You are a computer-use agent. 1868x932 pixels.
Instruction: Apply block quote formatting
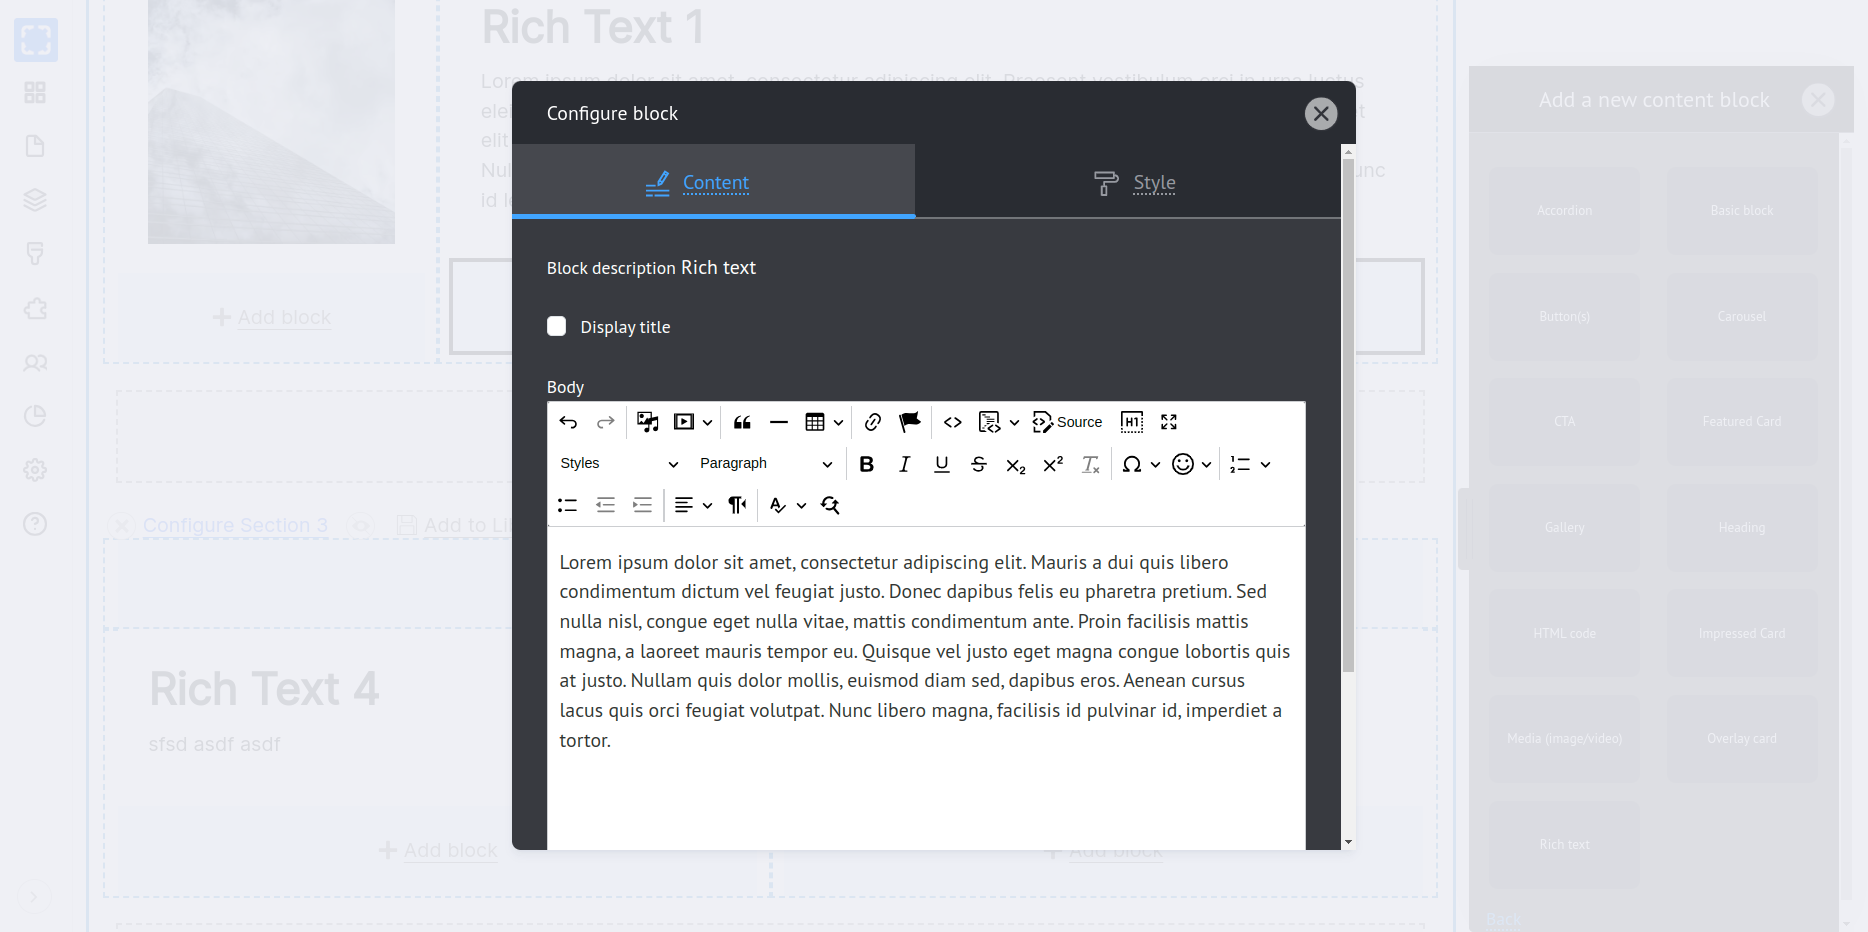[x=742, y=422]
